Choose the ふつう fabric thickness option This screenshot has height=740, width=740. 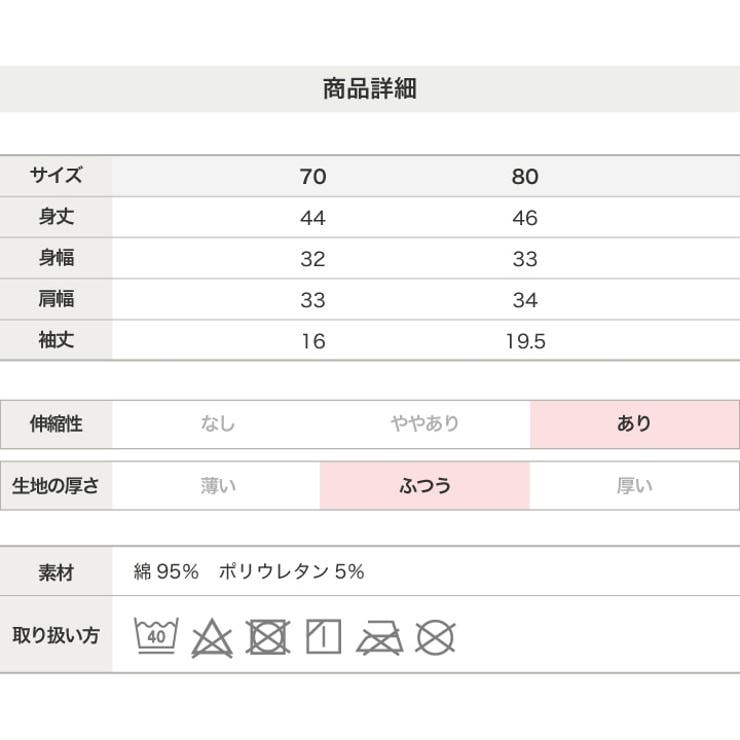pyautogui.click(x=425, y=487)
